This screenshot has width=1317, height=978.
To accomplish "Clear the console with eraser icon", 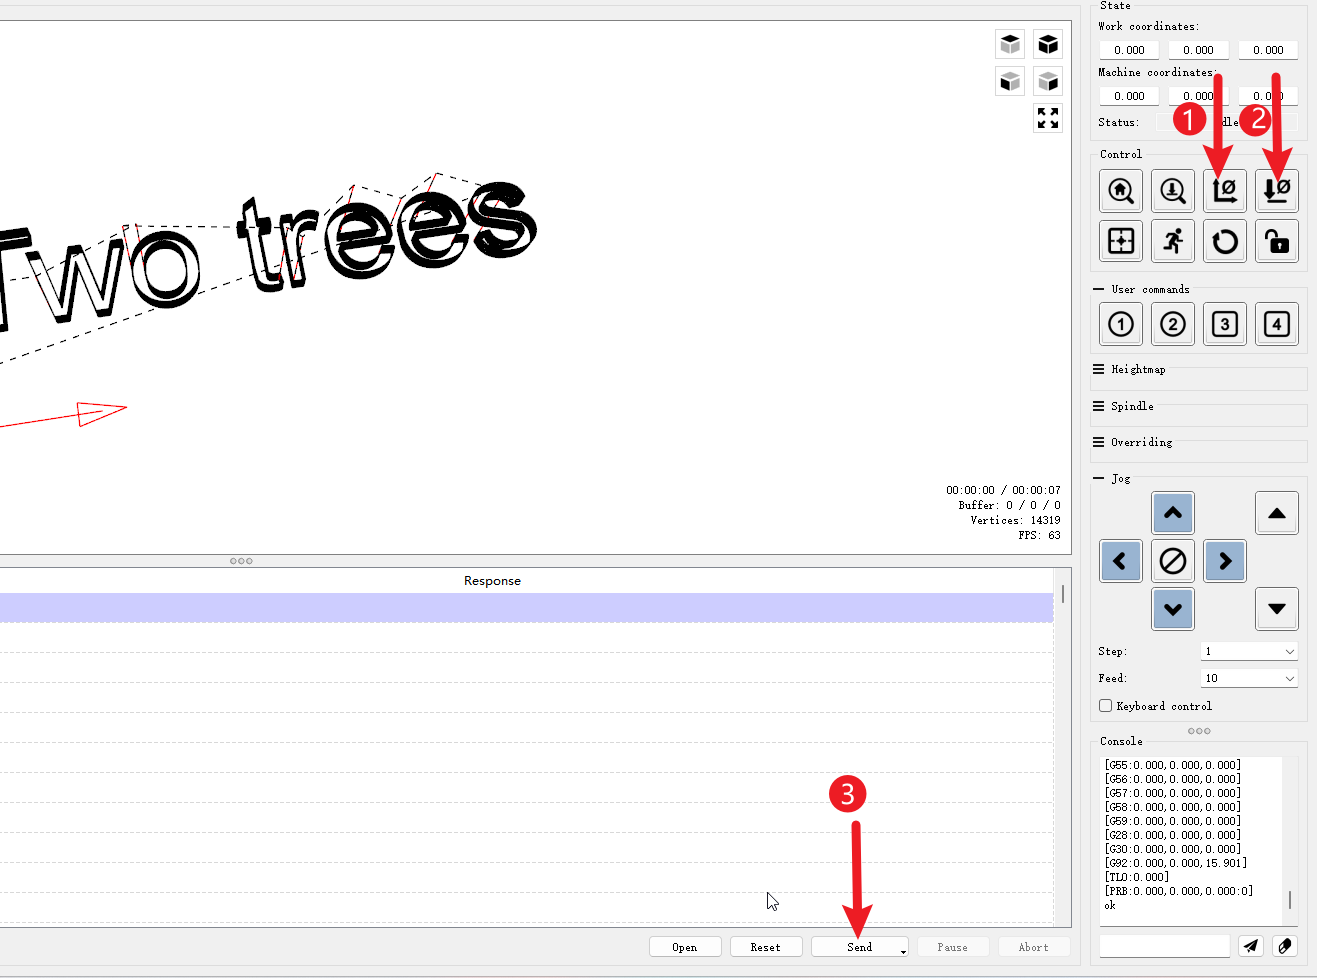I will [x=1285, y=946].
